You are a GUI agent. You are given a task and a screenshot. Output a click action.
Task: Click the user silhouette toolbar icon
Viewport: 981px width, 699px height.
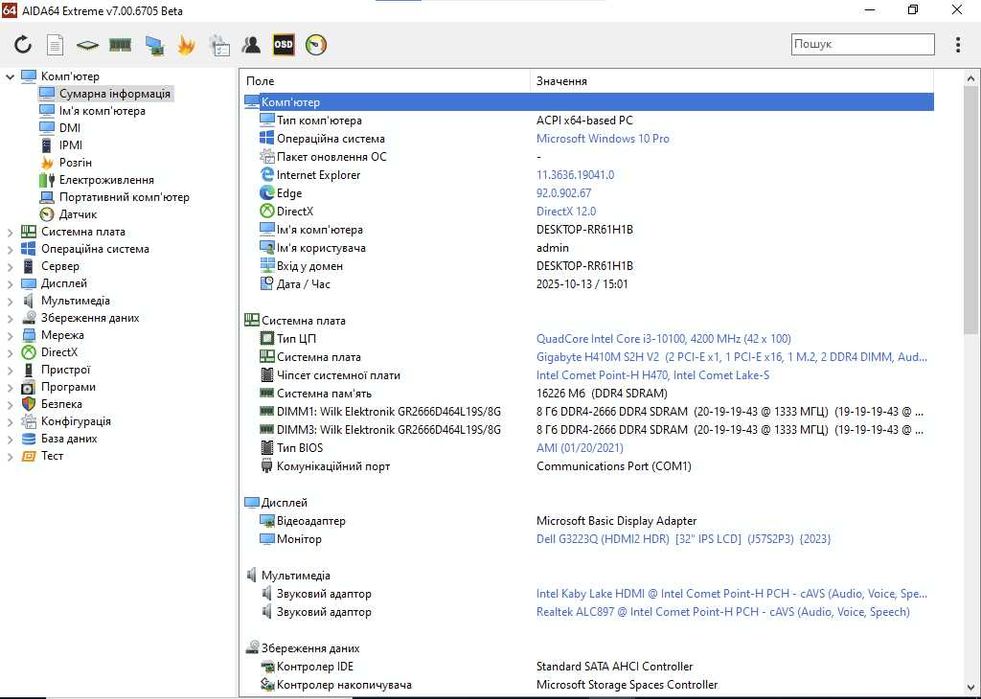tap(251, 44)
